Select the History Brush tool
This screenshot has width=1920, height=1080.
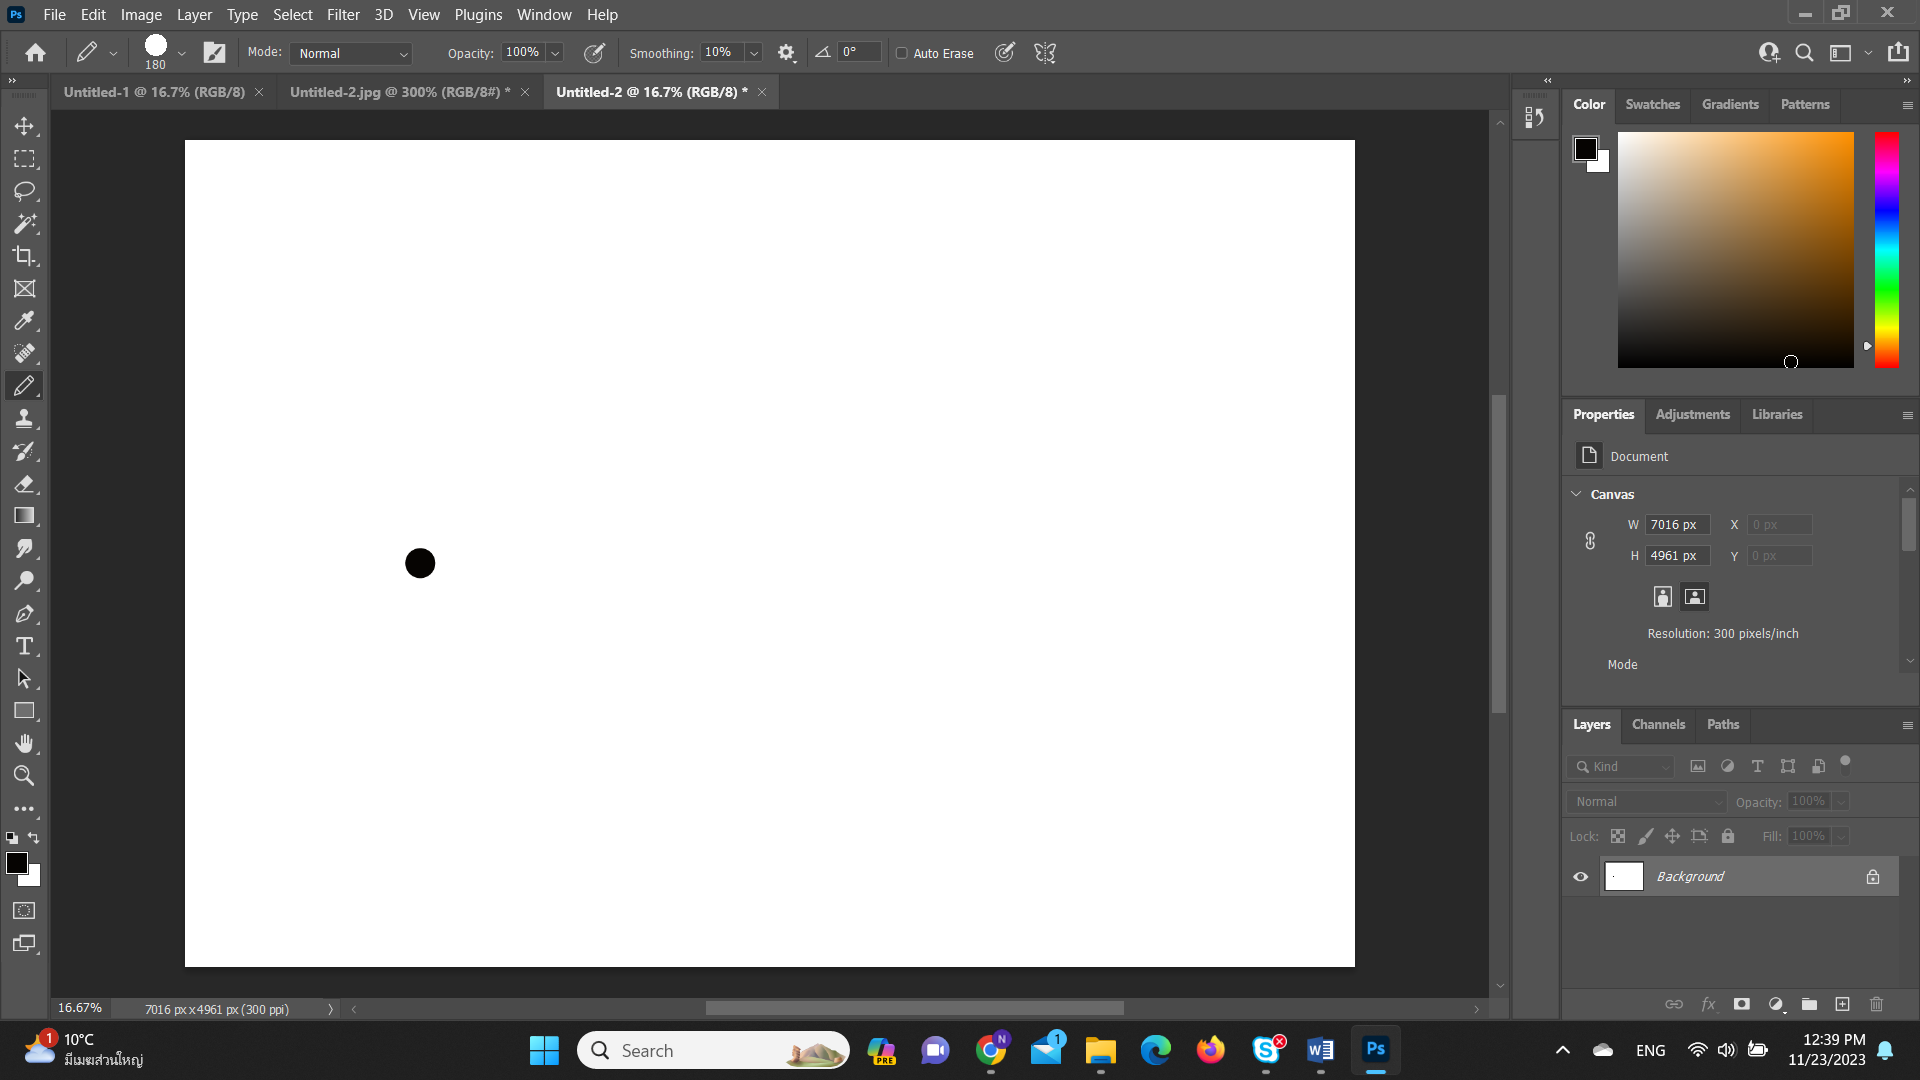24,451
